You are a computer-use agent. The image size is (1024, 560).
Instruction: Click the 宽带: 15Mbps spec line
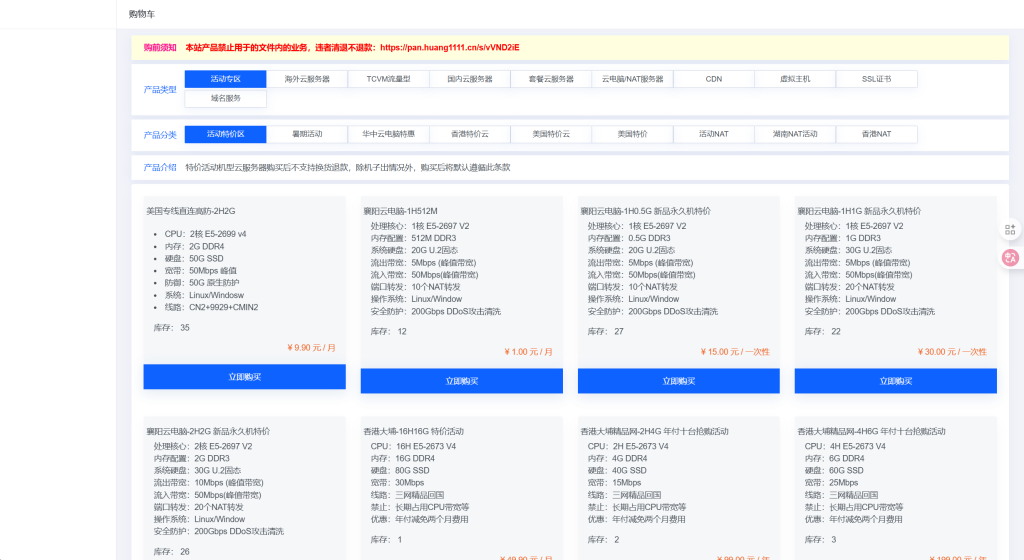tap(614, 483)
